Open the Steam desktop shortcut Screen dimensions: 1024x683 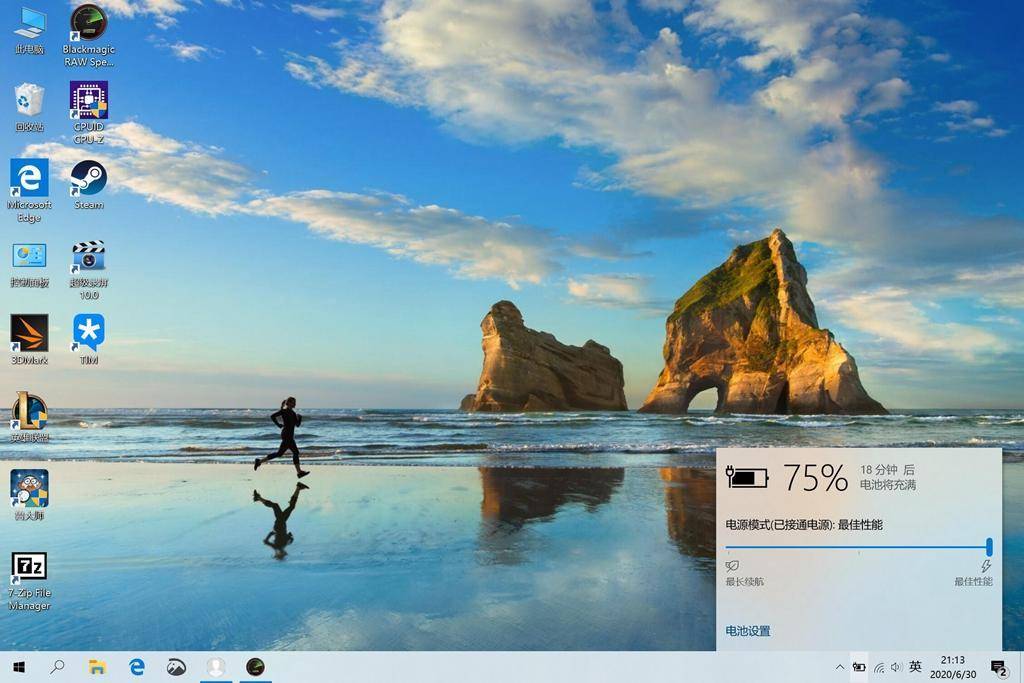[88, 185]
